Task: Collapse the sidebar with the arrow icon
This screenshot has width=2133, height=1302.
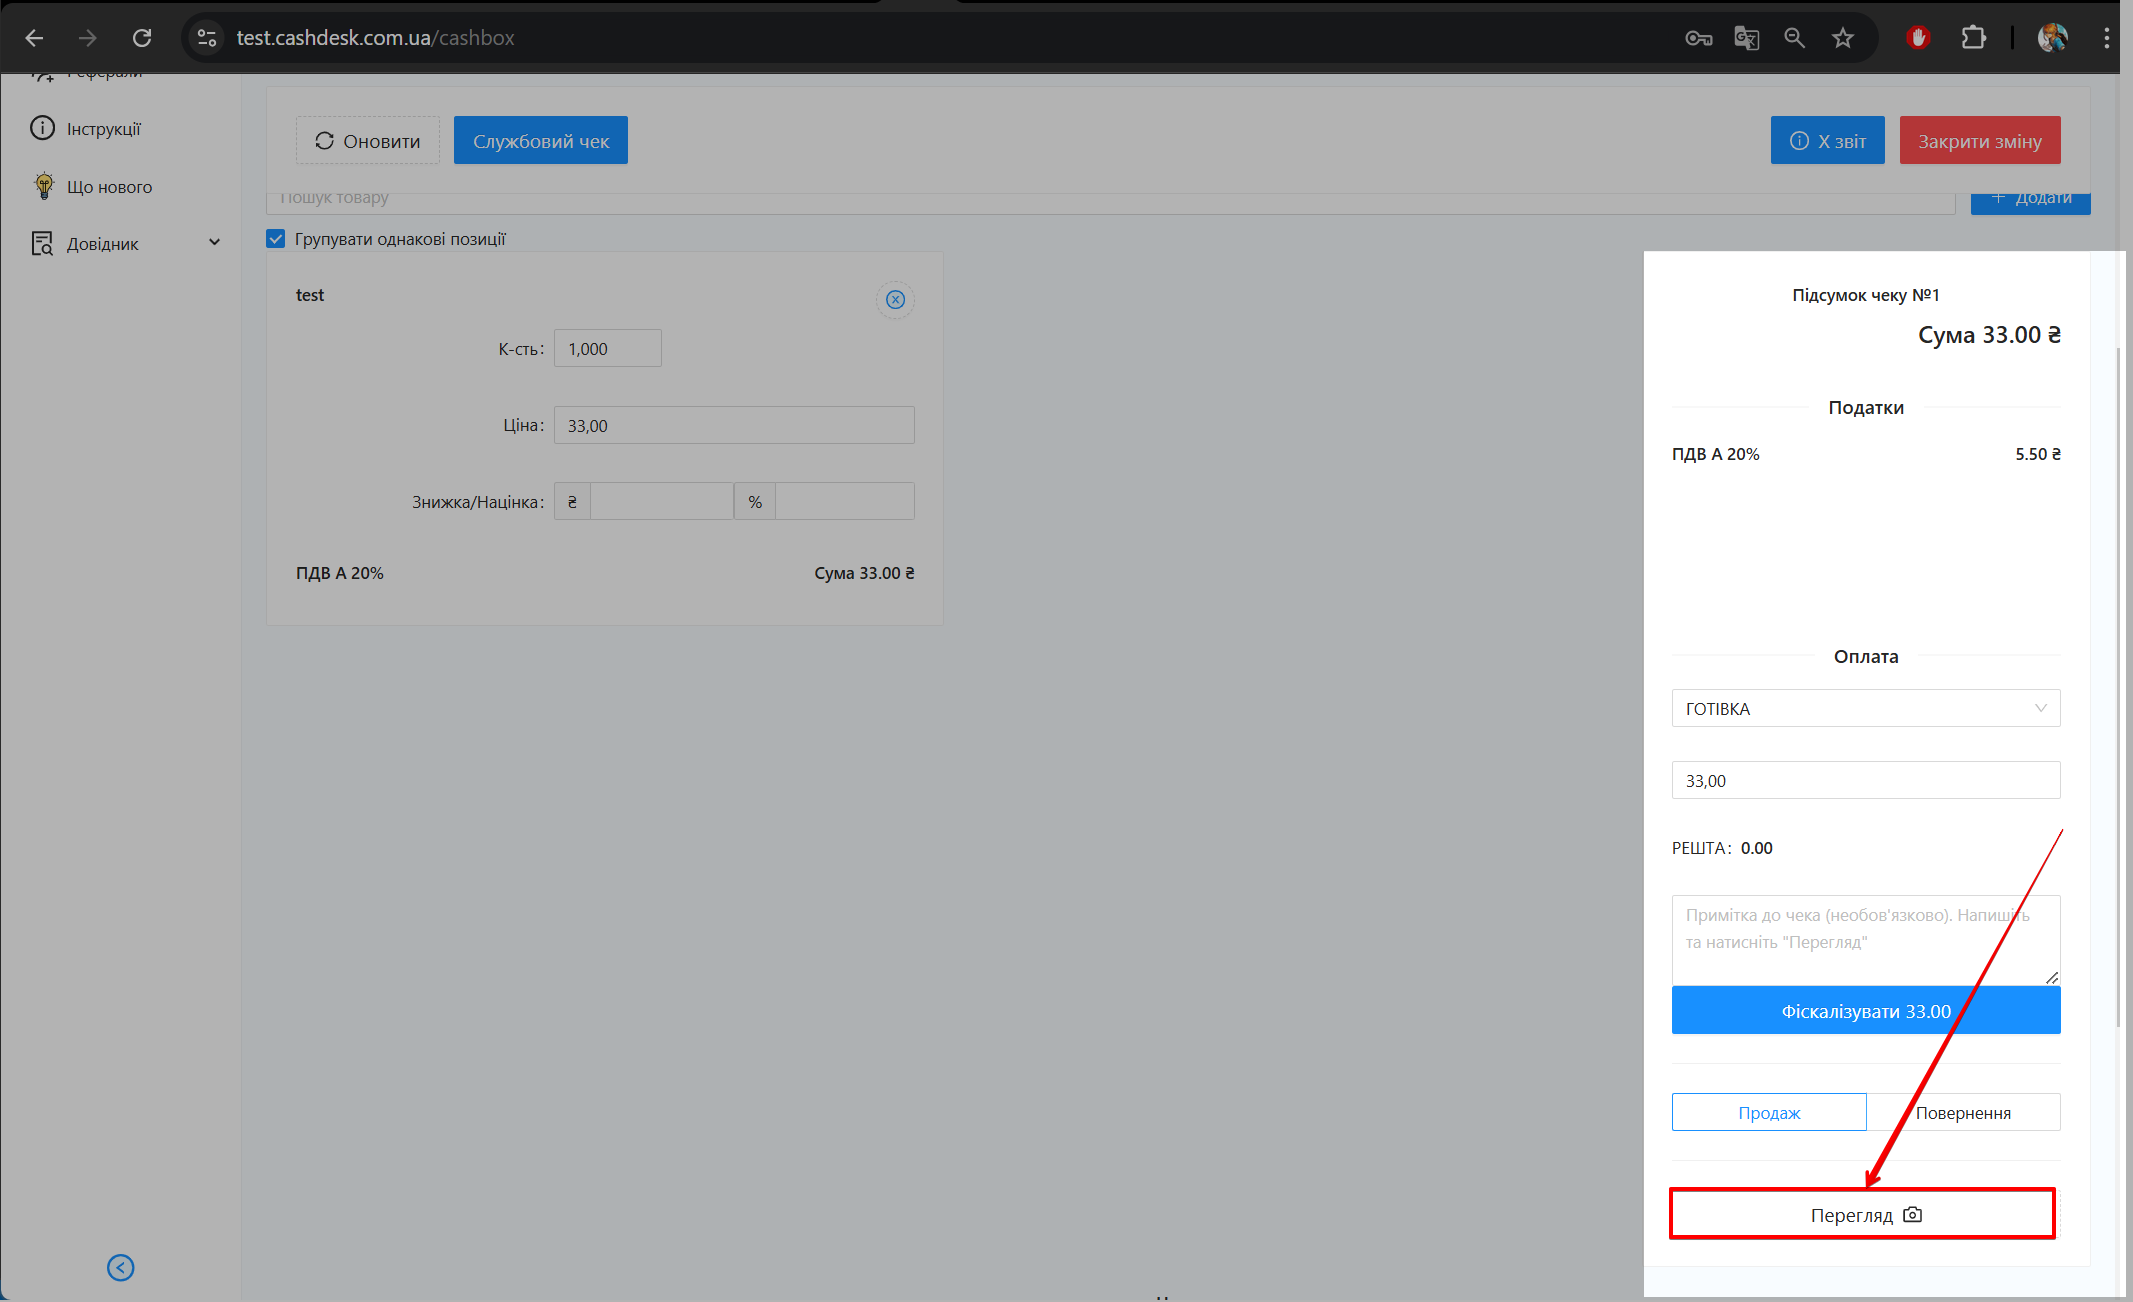Action: pos(121,1268)
